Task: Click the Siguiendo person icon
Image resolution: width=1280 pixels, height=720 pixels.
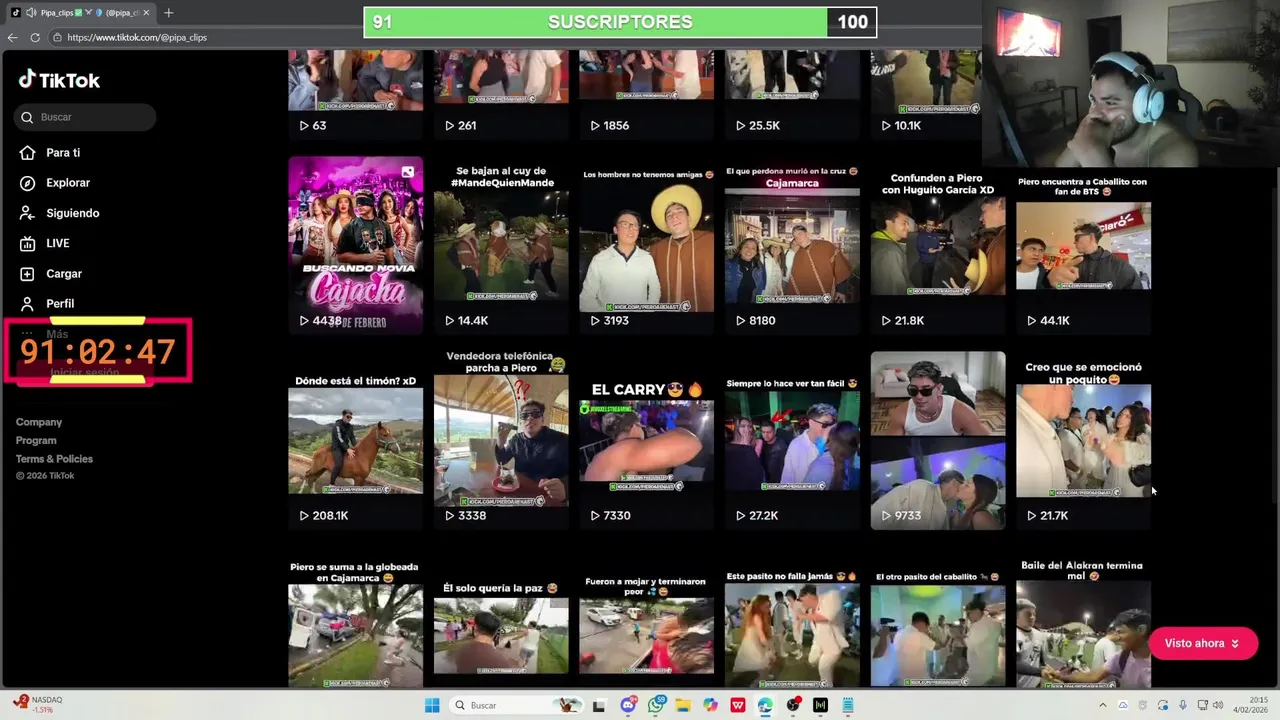Action: 27,213
